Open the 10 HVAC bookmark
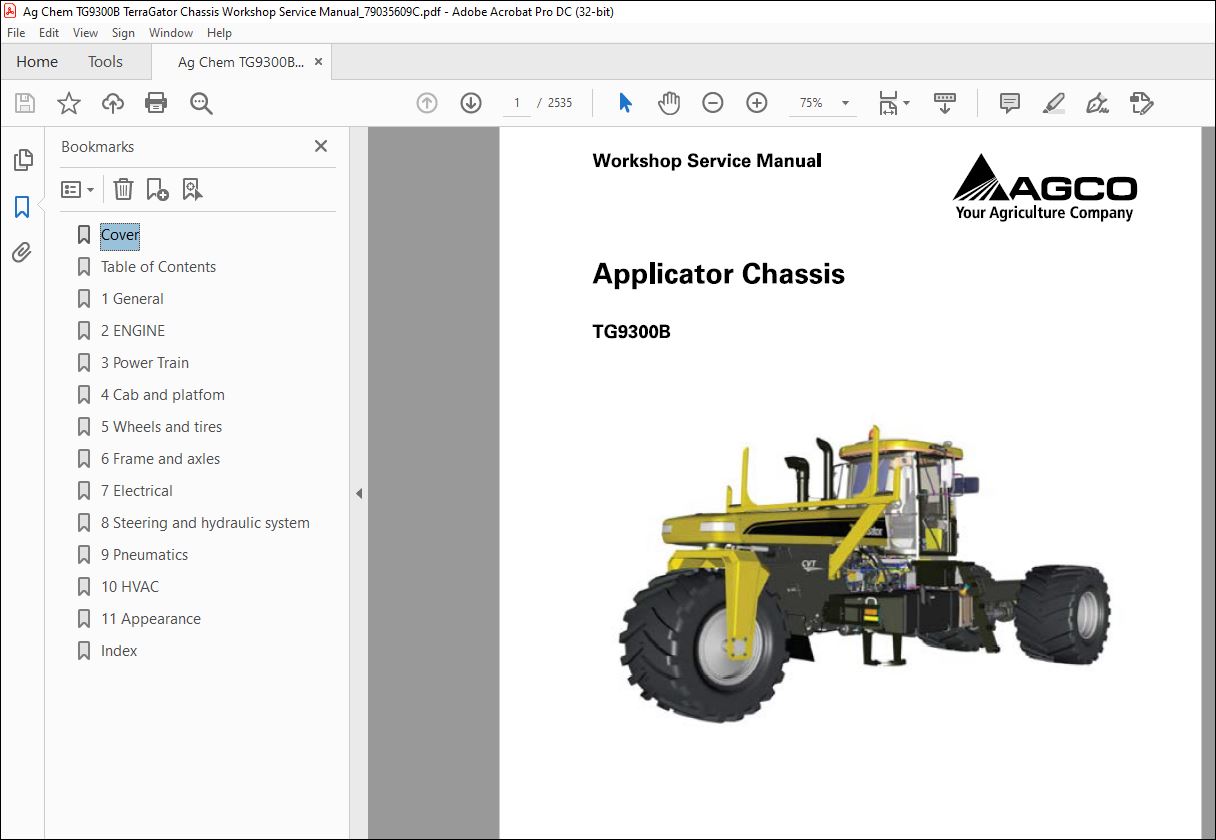 [x=130, y=587]
